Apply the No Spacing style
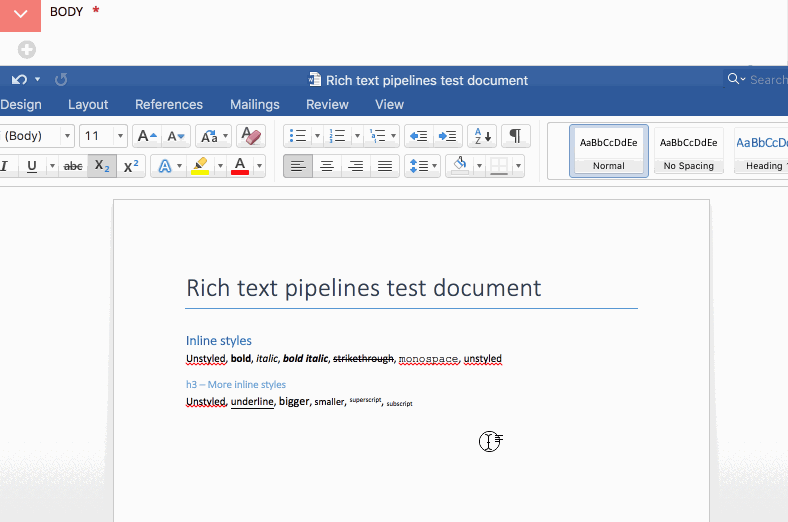 click(x=689, y=150)
